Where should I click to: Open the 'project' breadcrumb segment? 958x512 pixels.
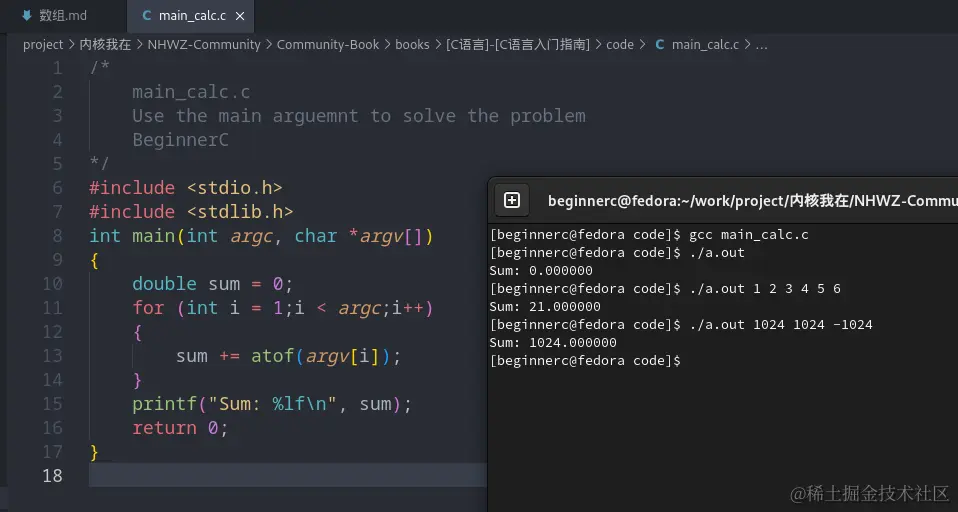coord(43,45)
